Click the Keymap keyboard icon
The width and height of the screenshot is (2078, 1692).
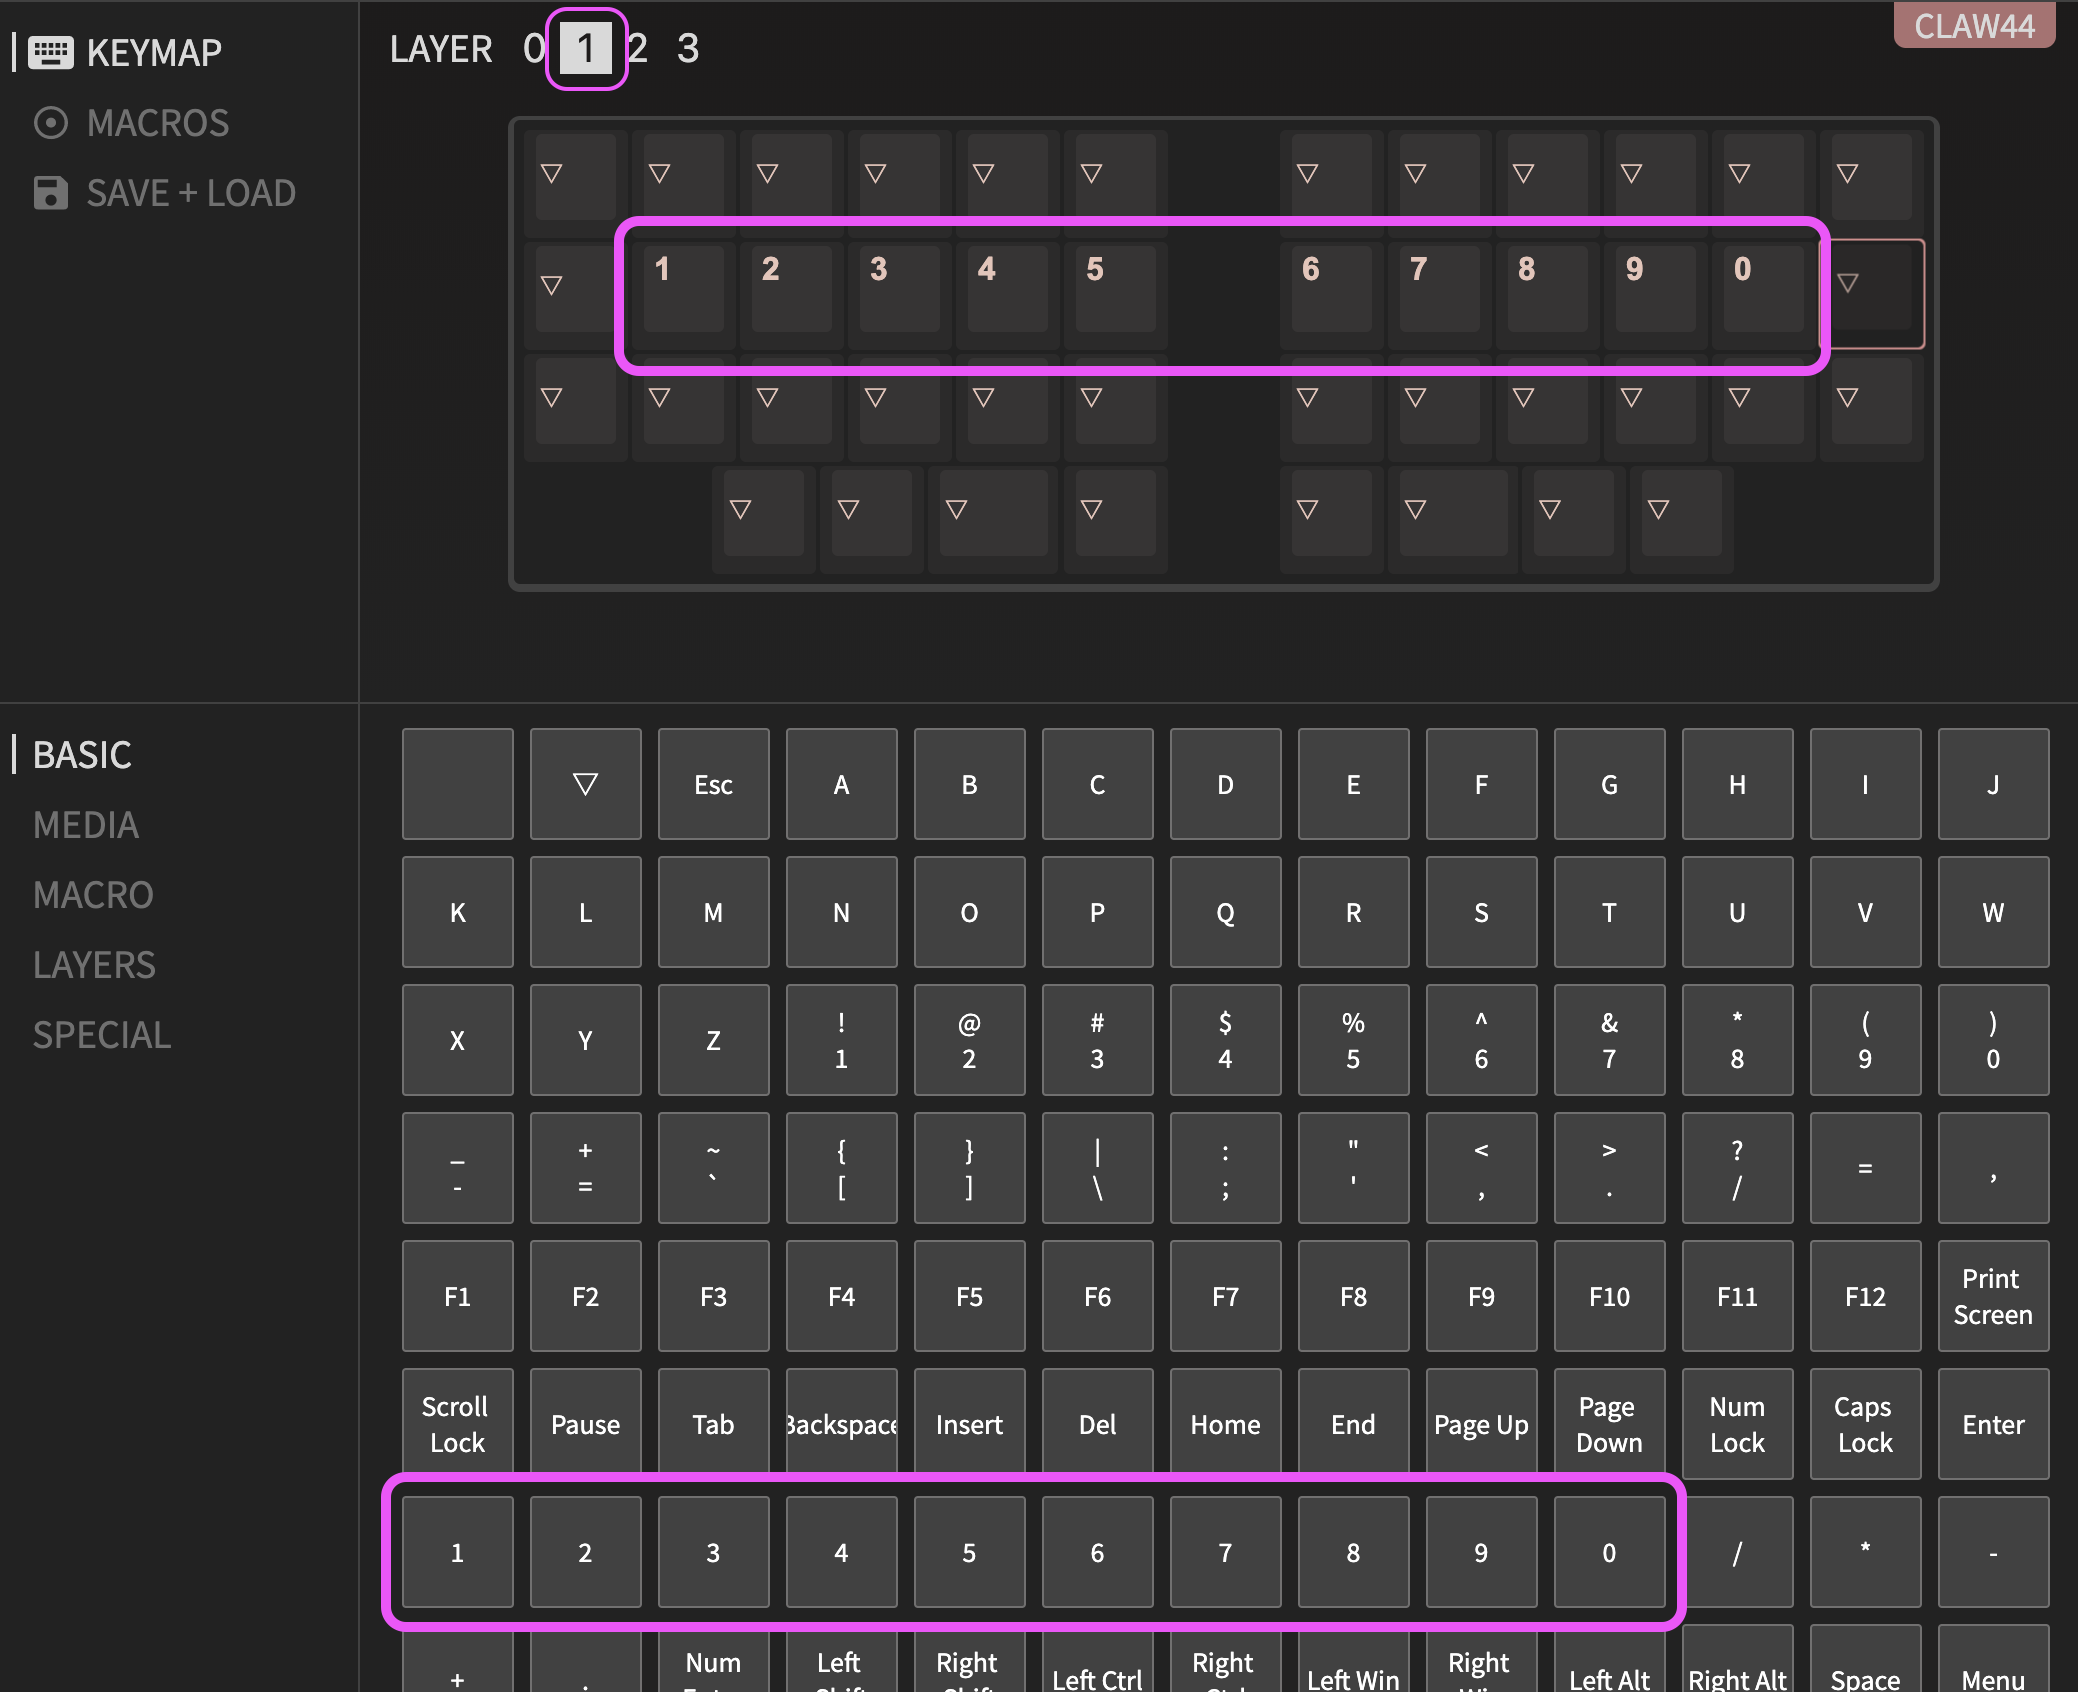click(x=50, y=52)
